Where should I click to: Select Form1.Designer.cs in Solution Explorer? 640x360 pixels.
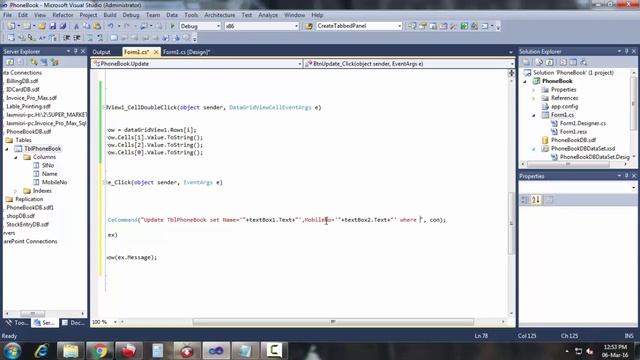(x=582, y=123)
